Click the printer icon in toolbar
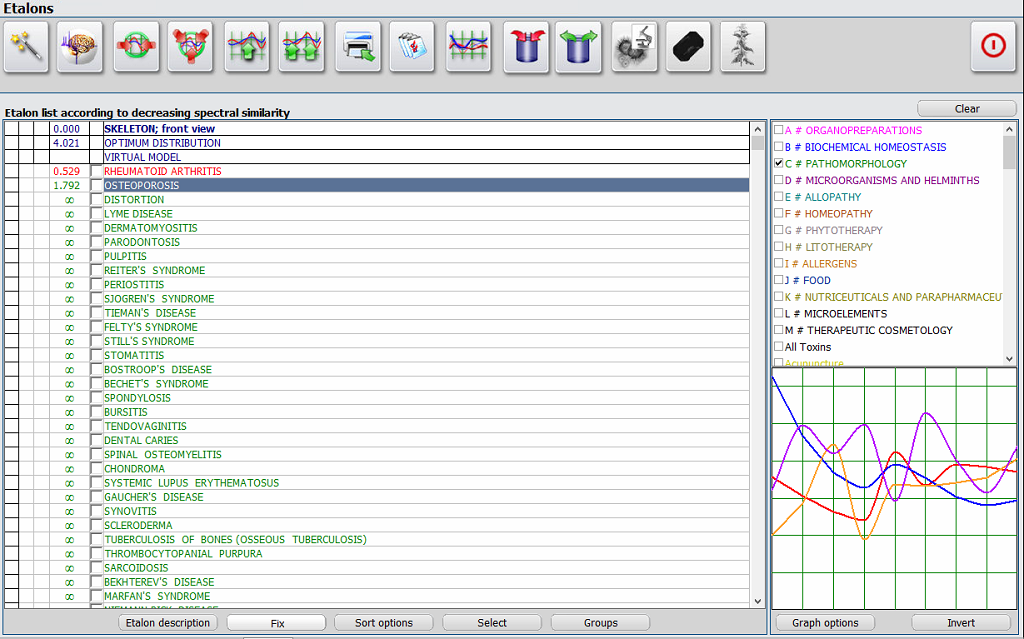Viewport: 1024px width, 639px height. [x=358, y=47]
